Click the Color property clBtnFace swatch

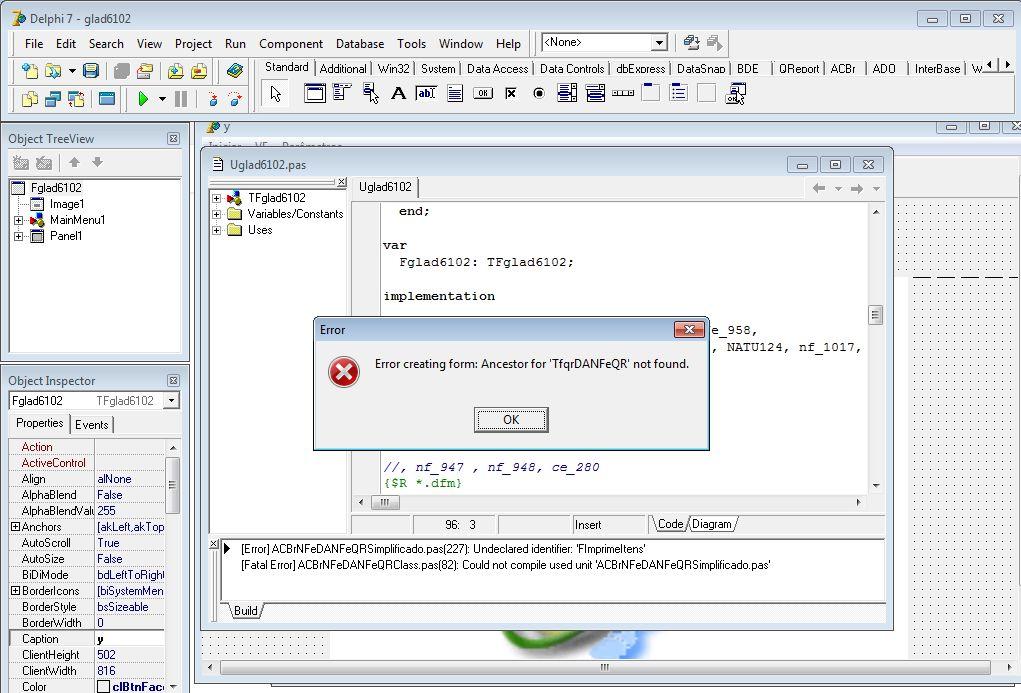[x=103, y=686]
